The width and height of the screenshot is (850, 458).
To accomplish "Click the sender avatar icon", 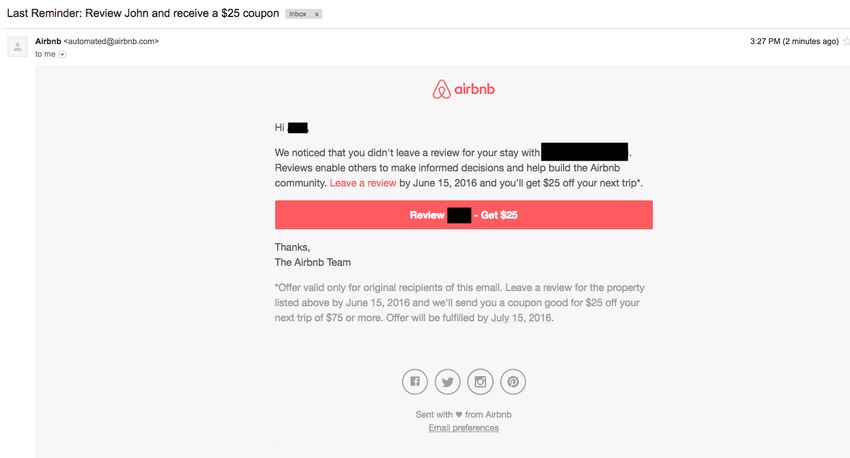I will point(17,47).
